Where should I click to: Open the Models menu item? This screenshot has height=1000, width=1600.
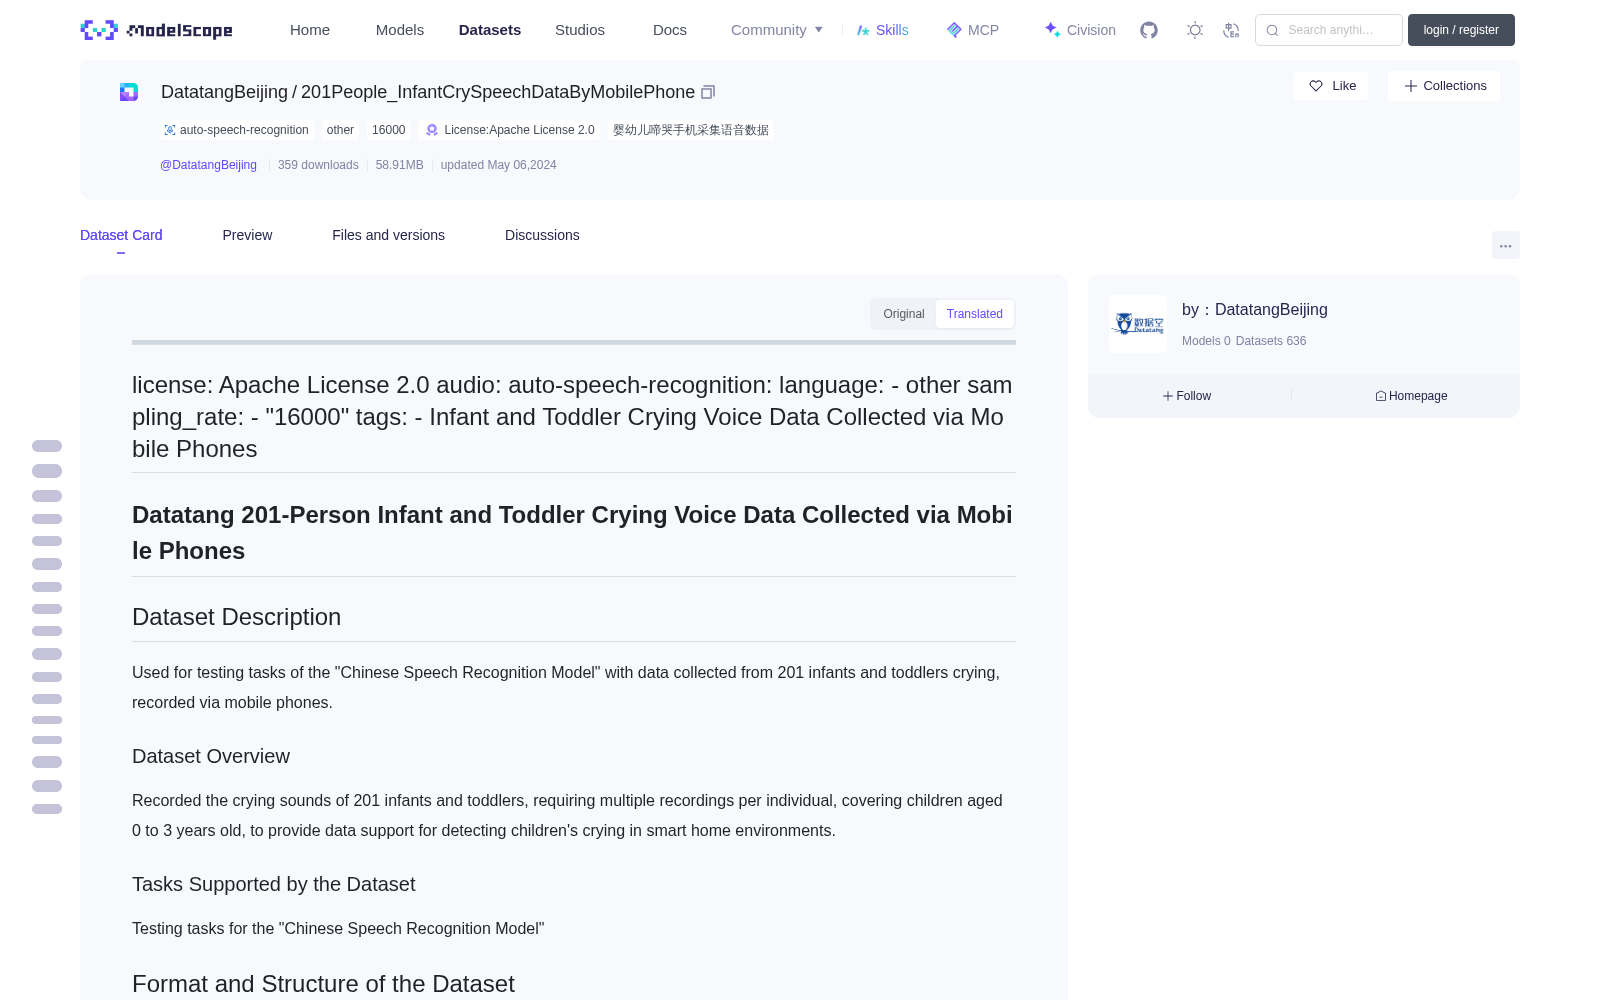[400, 30]
